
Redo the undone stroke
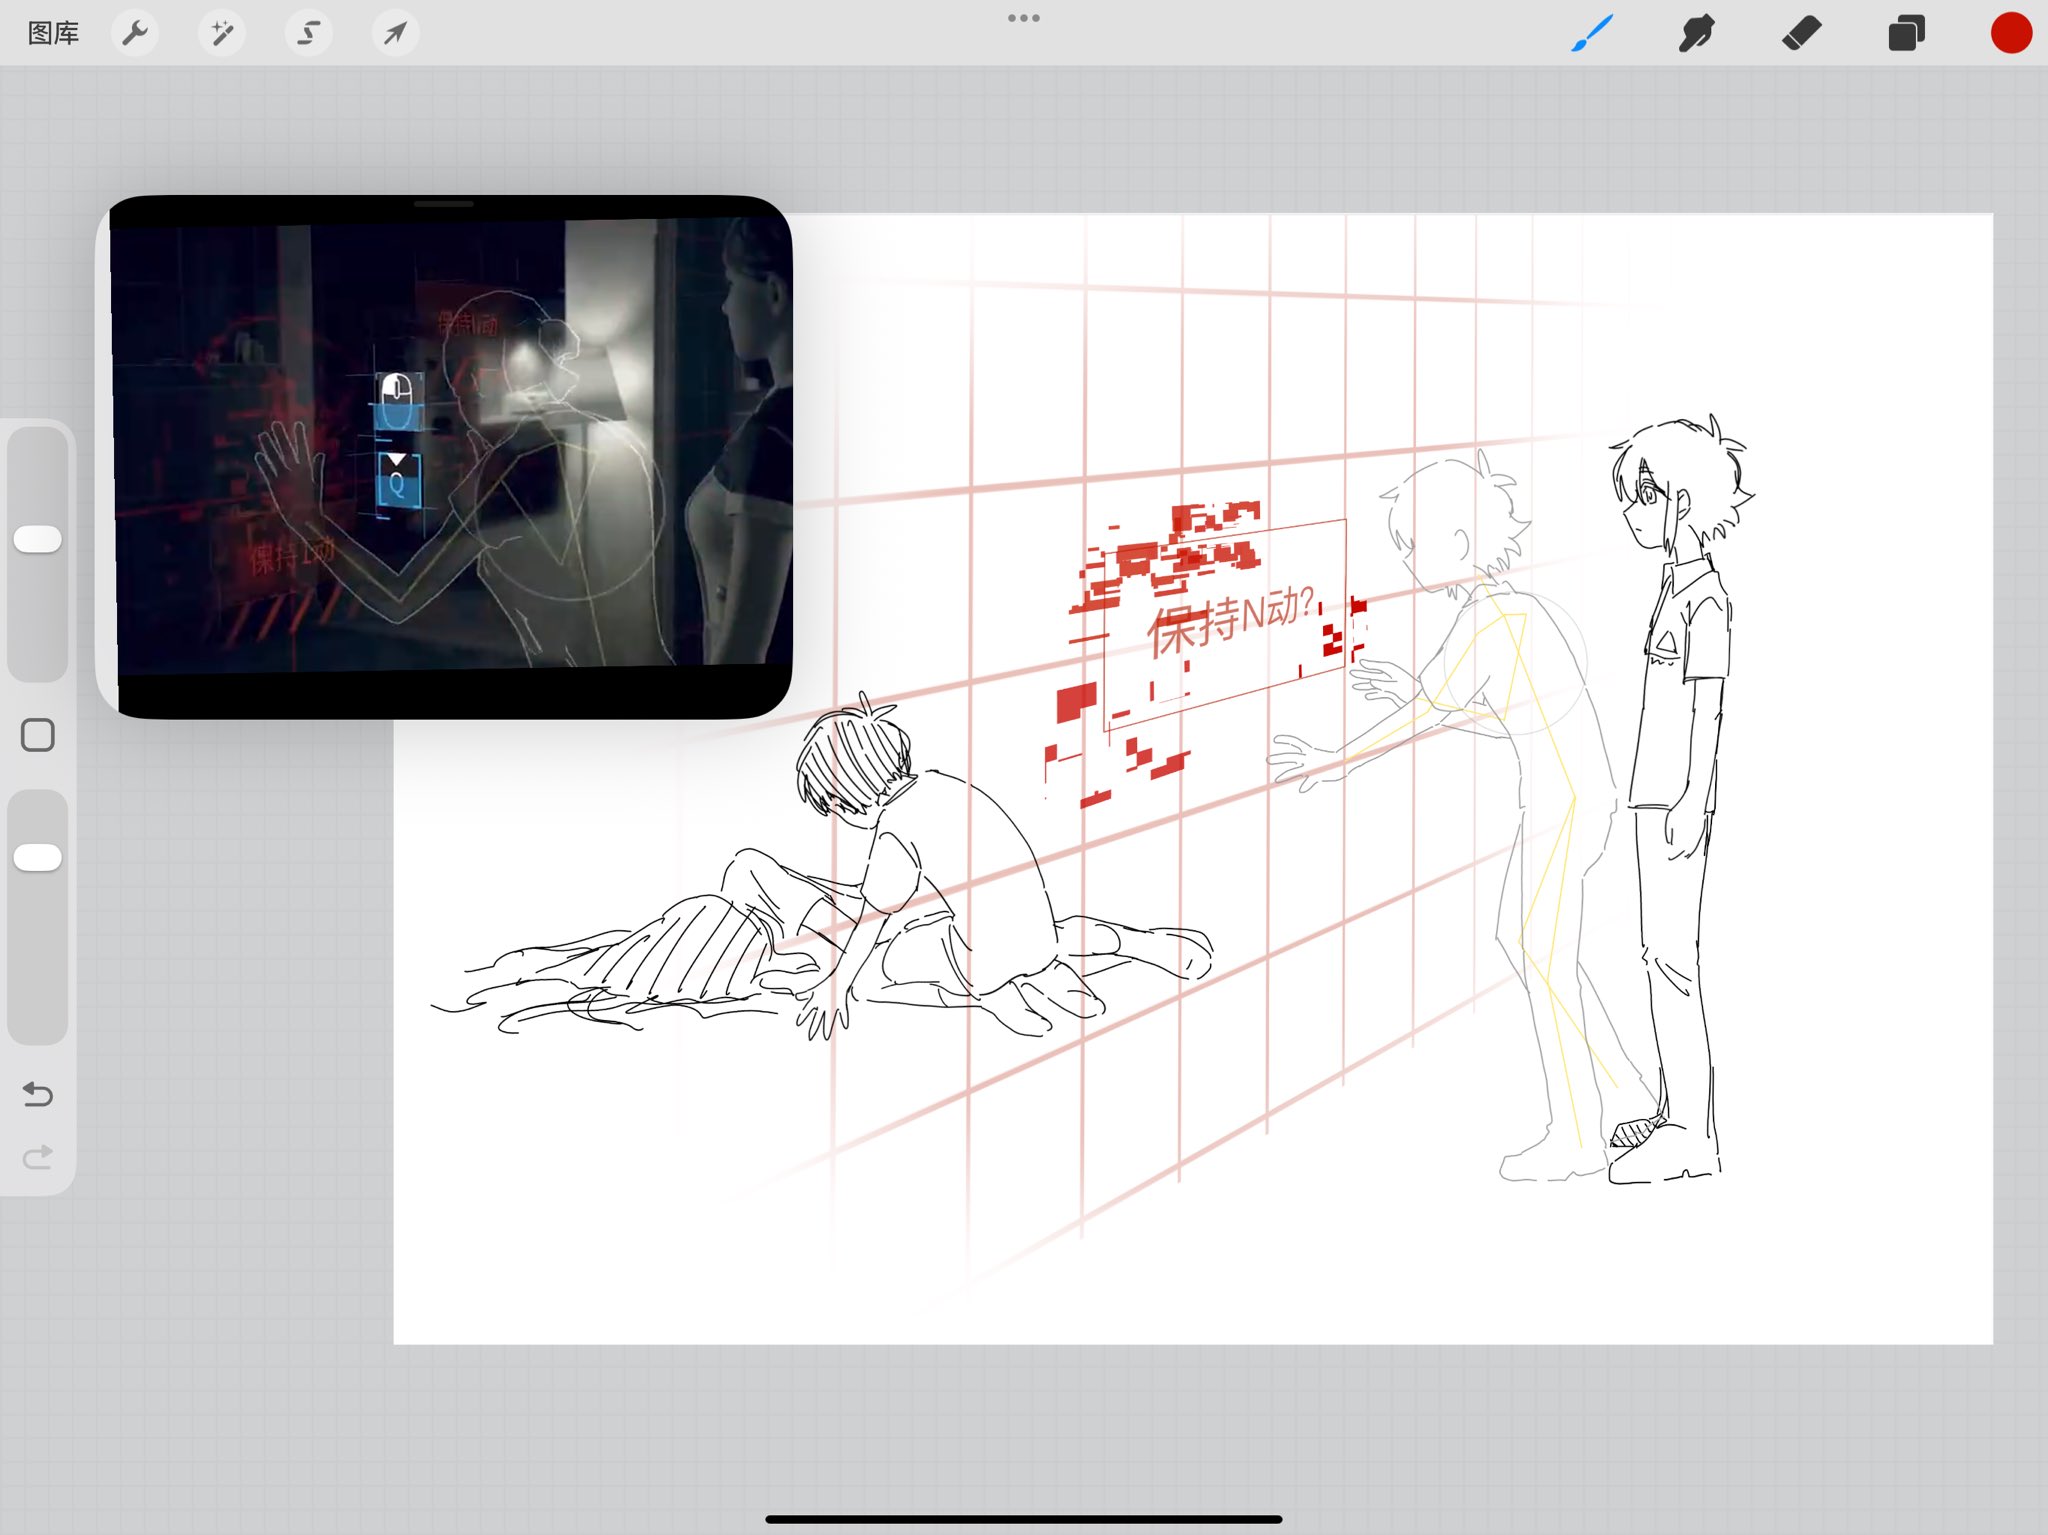click(x=38, y=1158)
